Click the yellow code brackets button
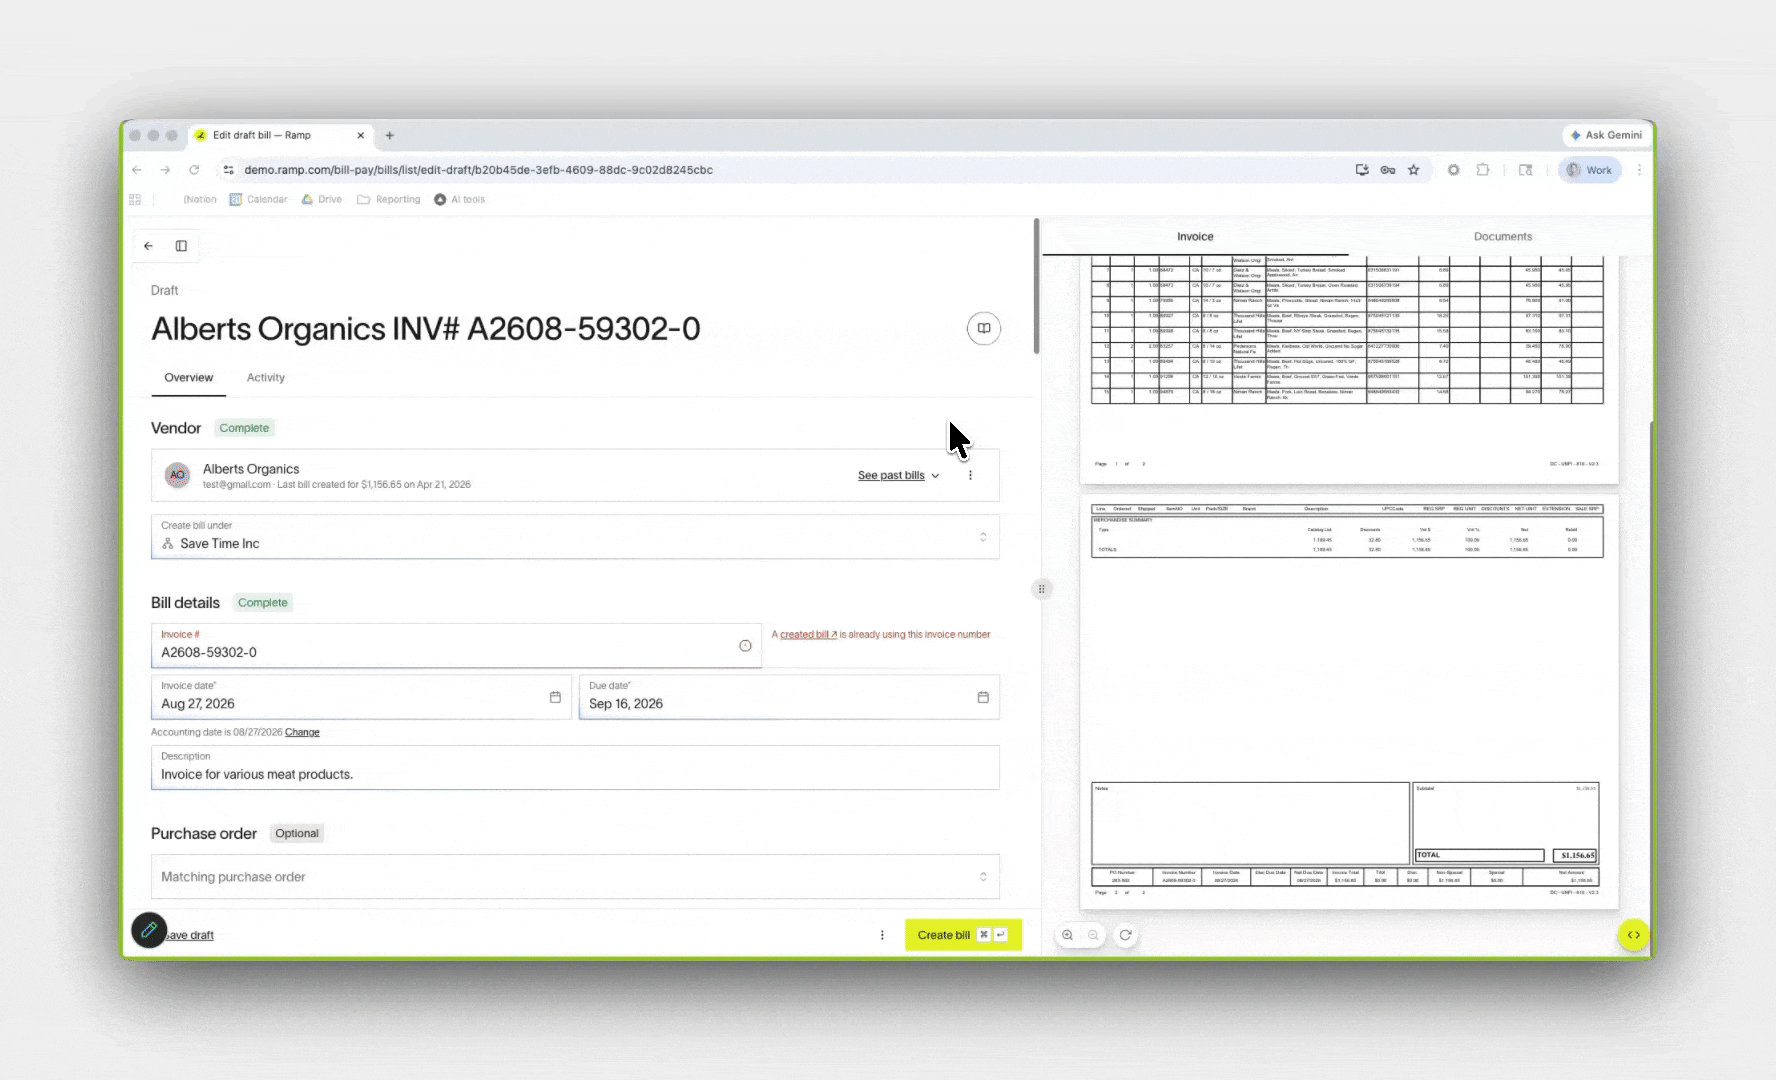The width and height of the screenshot is (1776, 1080). (x=1633, y=935)
